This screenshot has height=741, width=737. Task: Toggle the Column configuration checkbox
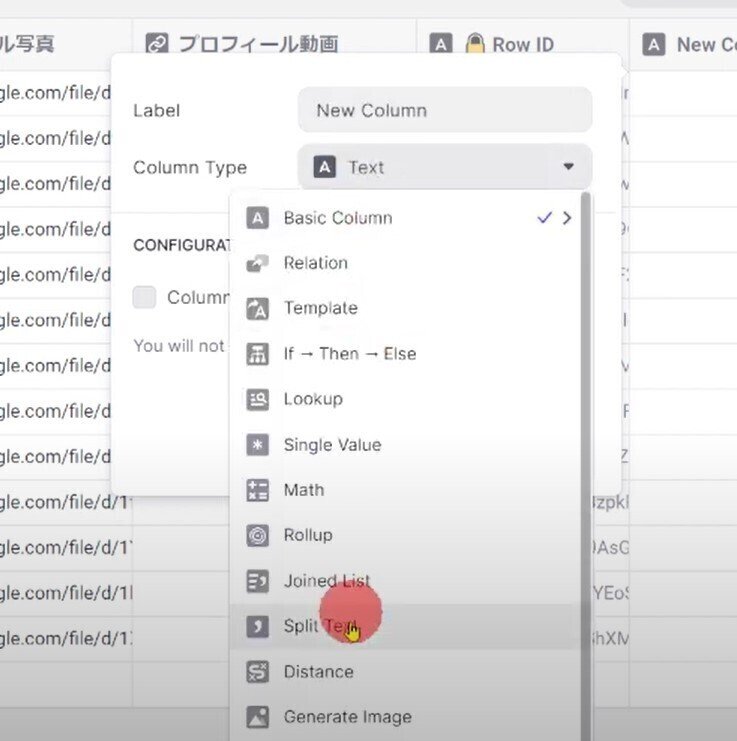(x=145, y=297)
